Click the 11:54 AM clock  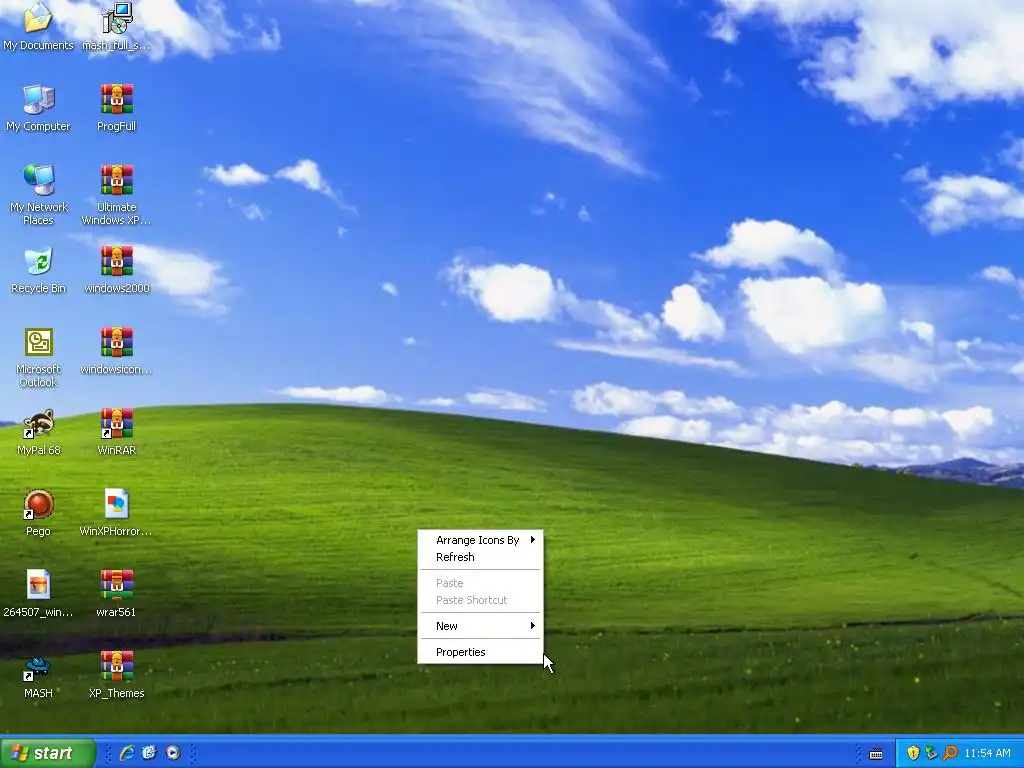[987, 754]
